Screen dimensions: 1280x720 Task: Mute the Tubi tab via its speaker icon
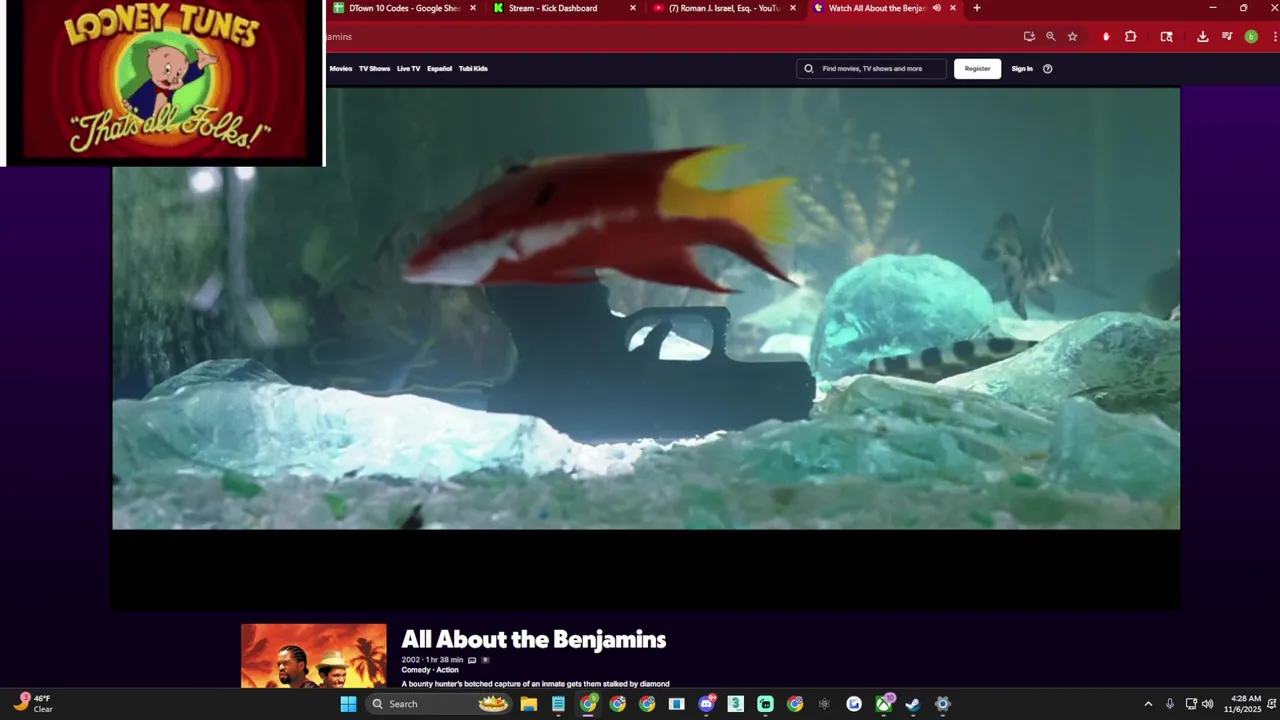click(x=937, y=8)
